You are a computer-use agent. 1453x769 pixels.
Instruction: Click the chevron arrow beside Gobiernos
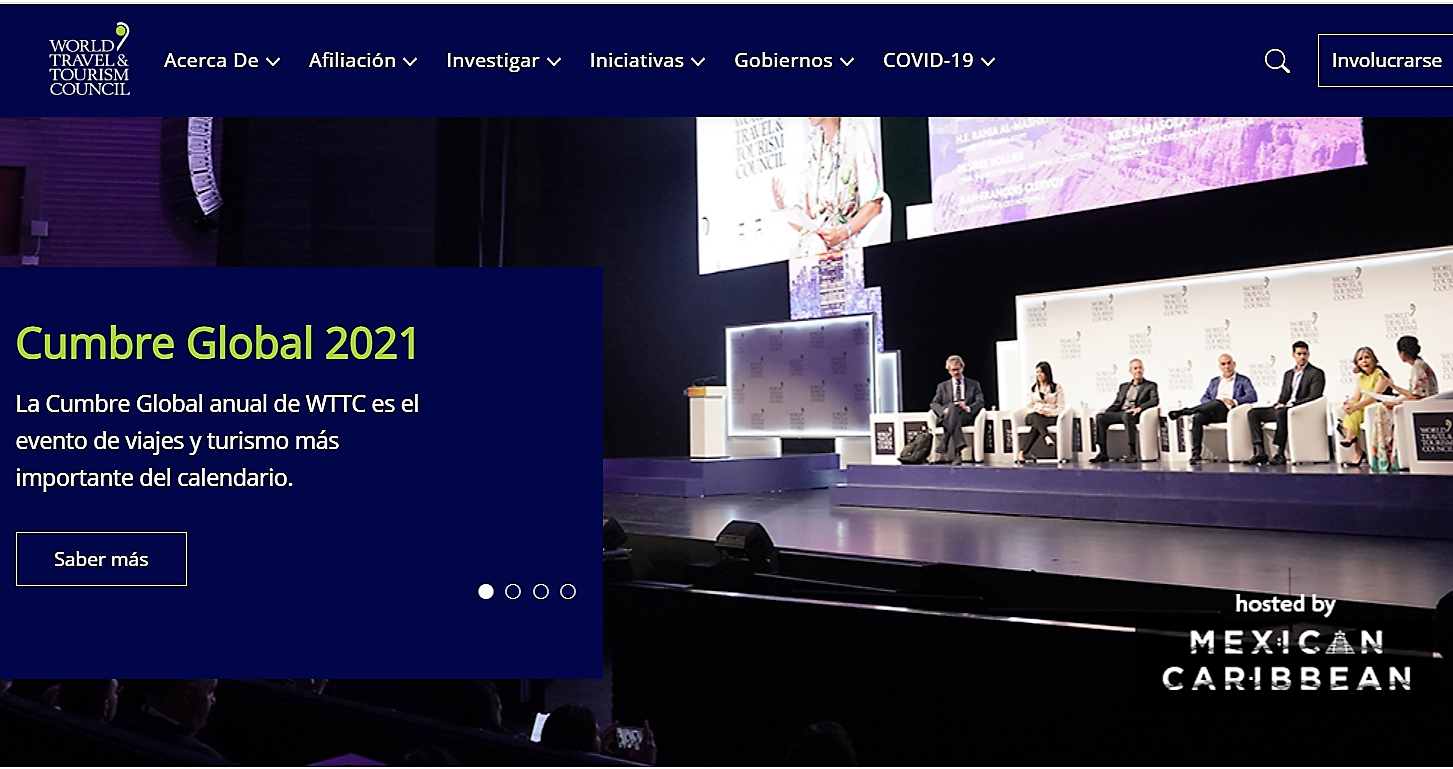847,62
